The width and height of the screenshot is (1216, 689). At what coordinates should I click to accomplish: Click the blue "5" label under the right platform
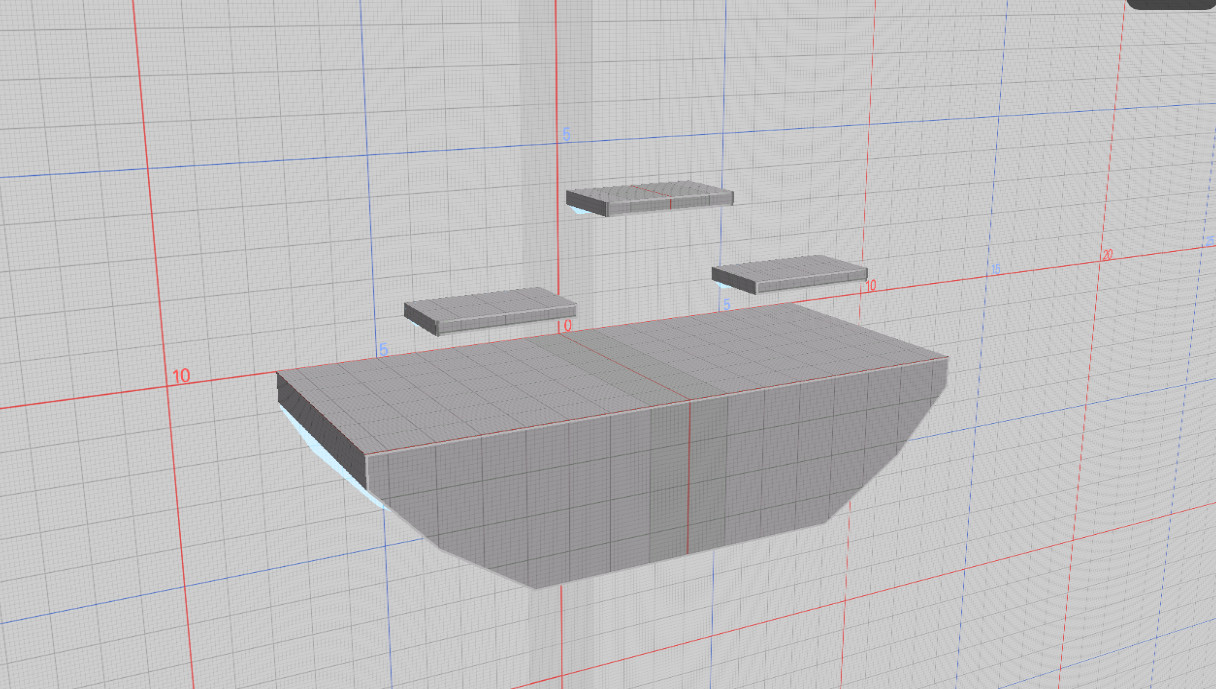click(727, 303)
